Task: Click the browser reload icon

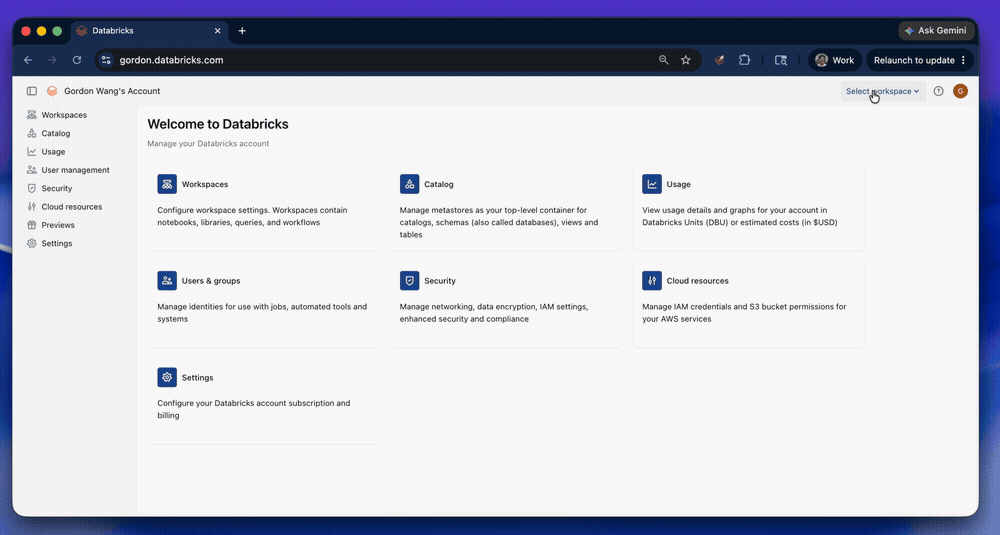Action: (x=77, y=60)
